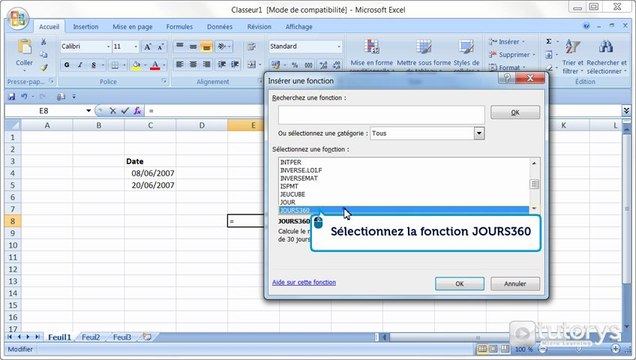
Task: Click OK beside Annuler in dialog
Action: click(460, 284)
